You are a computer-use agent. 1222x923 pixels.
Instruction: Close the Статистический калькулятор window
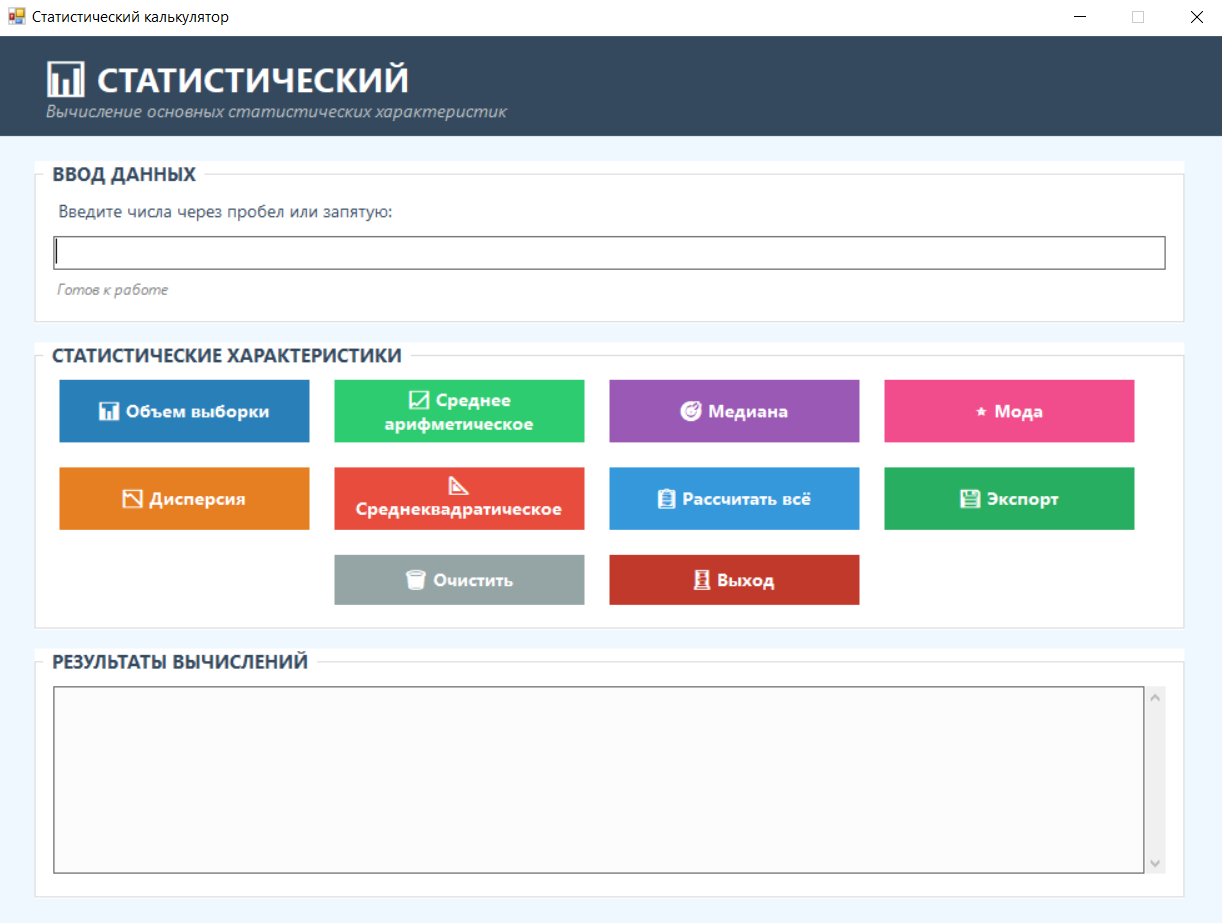[1196, 17]
